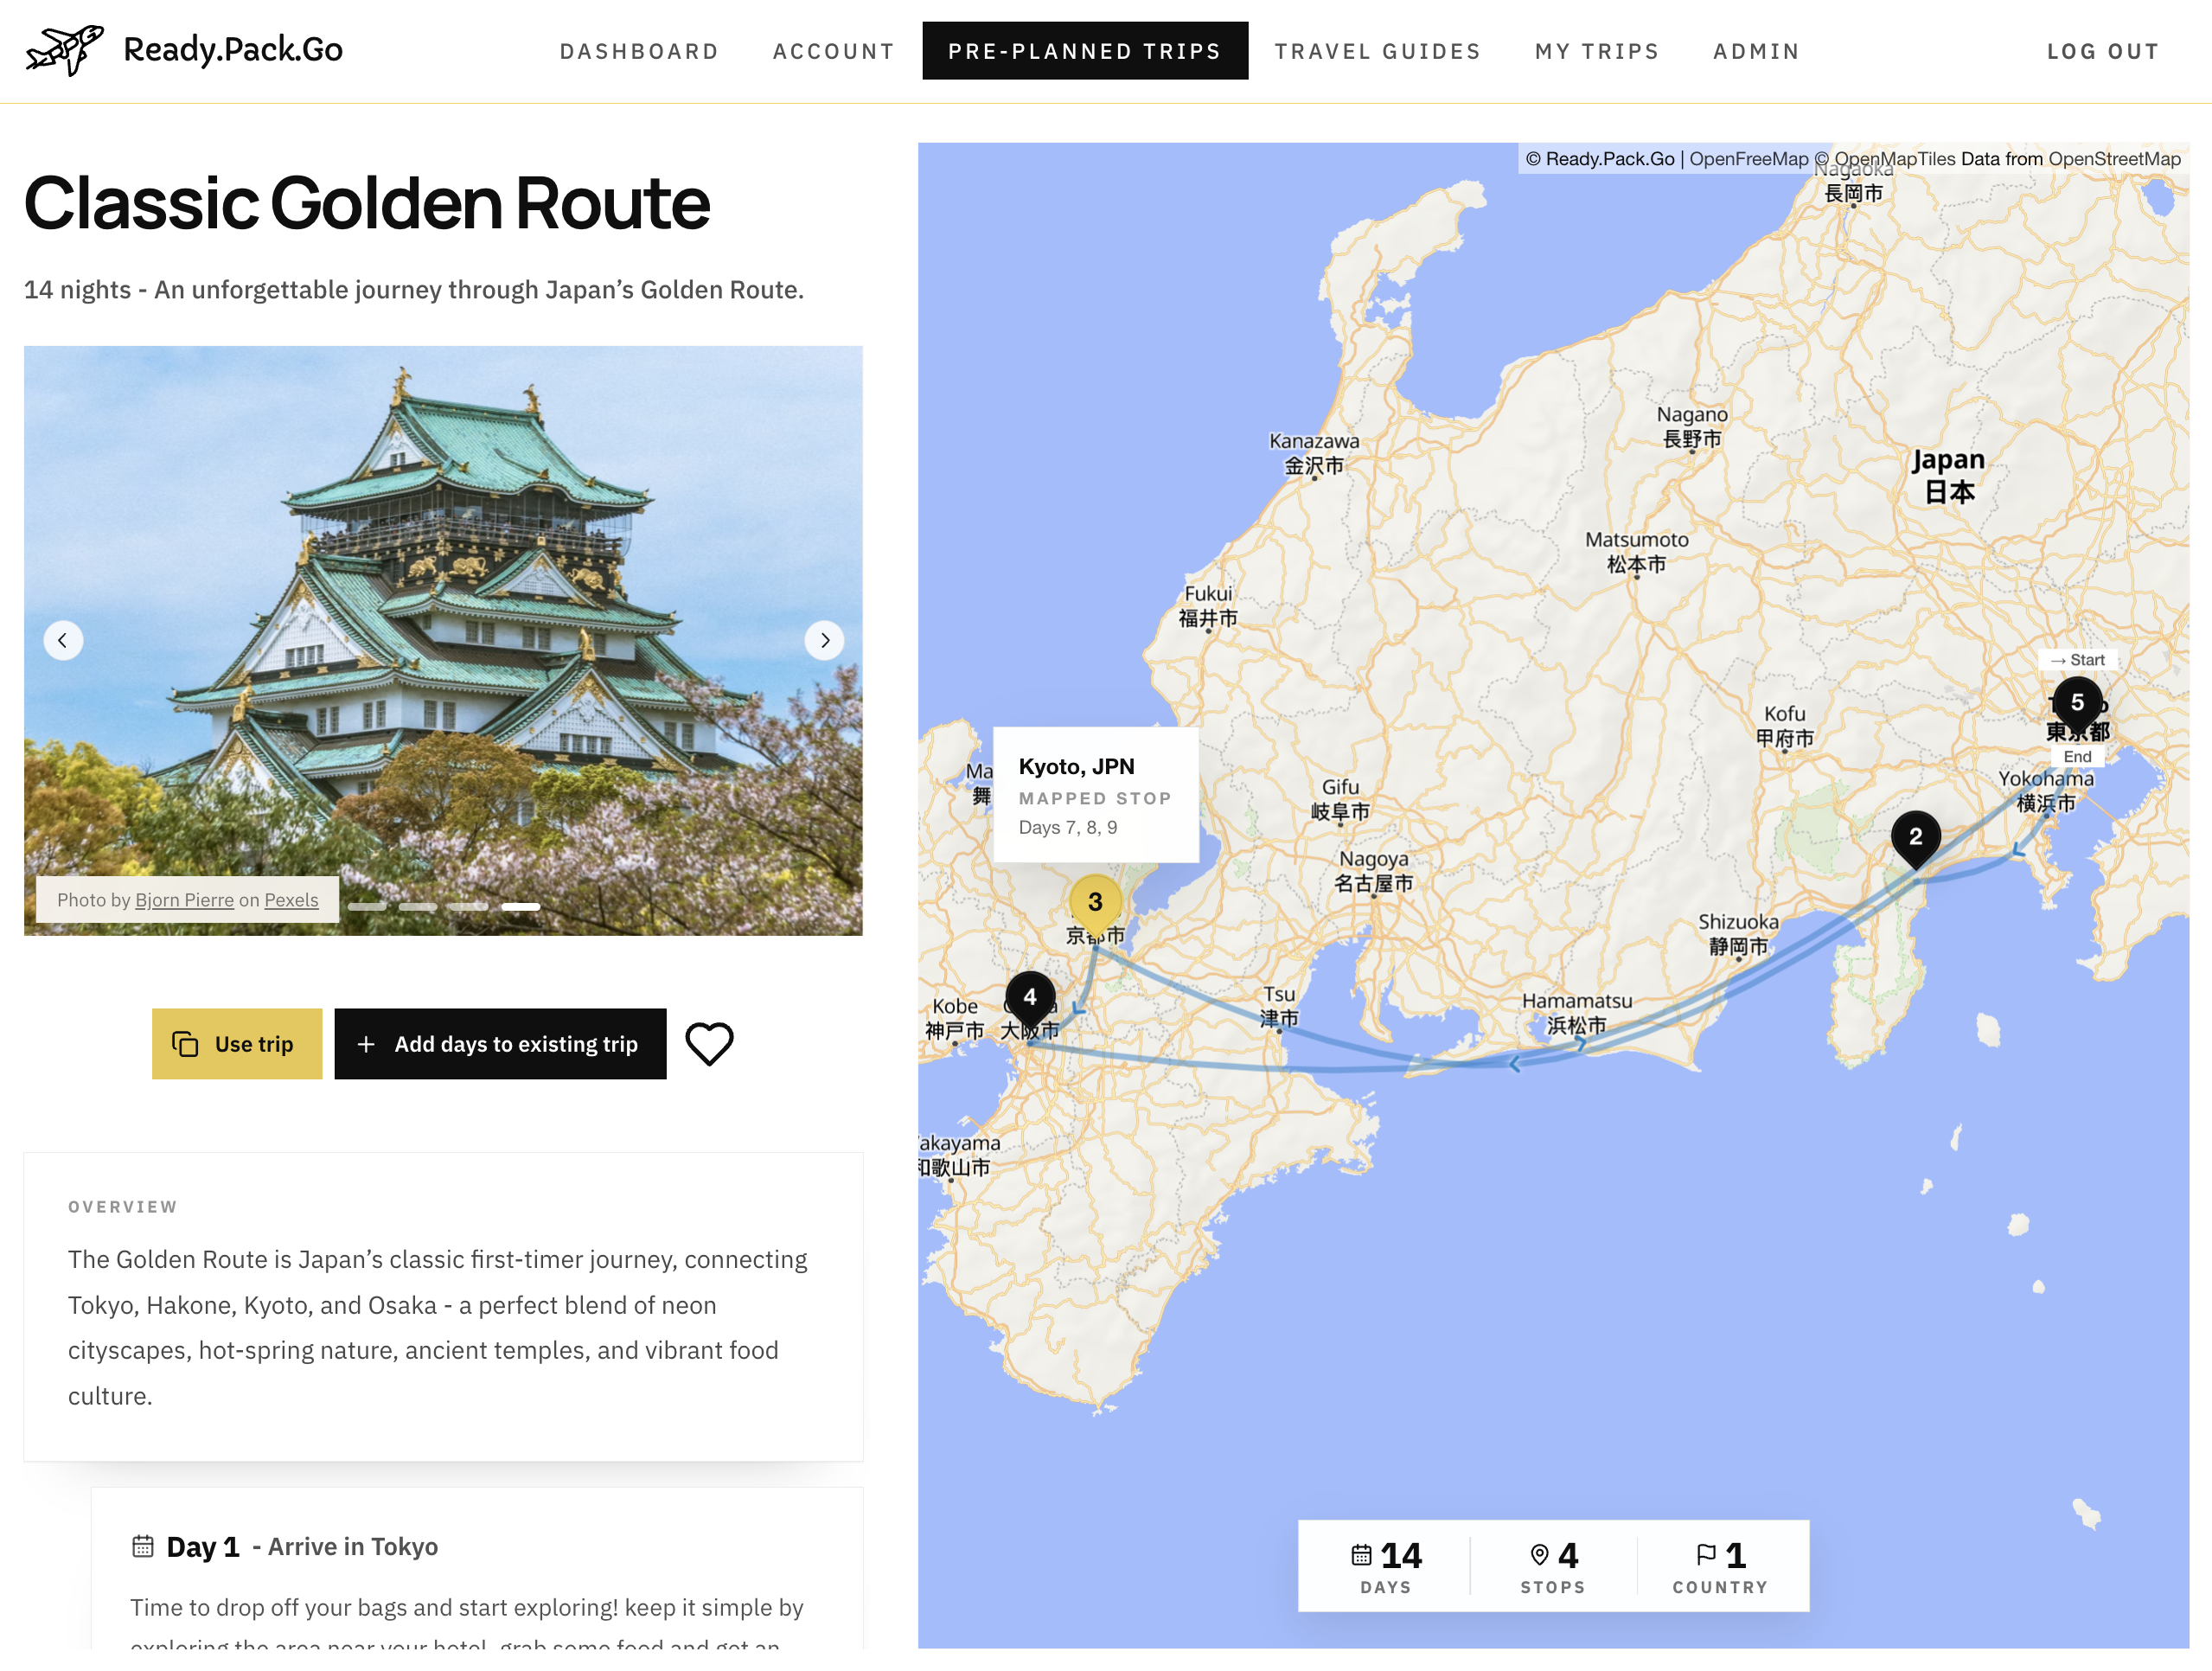Jump to the second carousel slide indicator
The image size is (2212, 1671).
coord(418,907)
